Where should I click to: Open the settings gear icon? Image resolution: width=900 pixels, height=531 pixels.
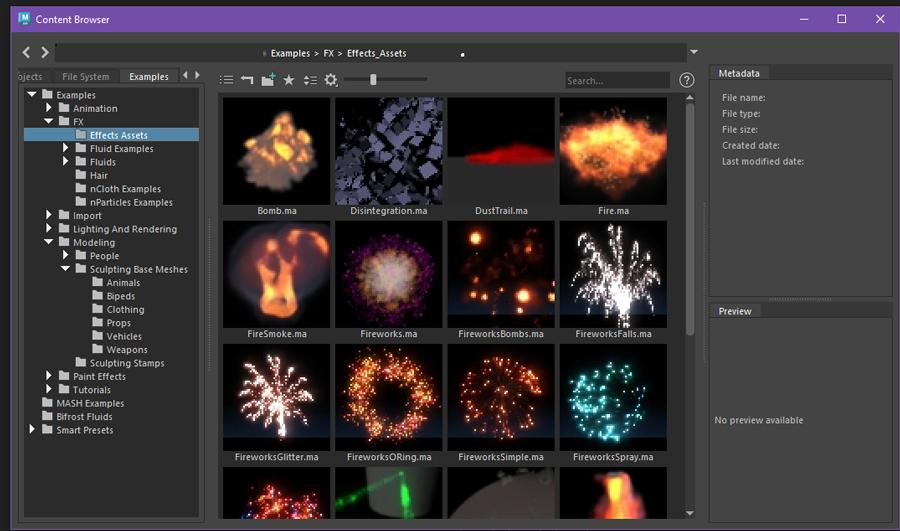331,80
